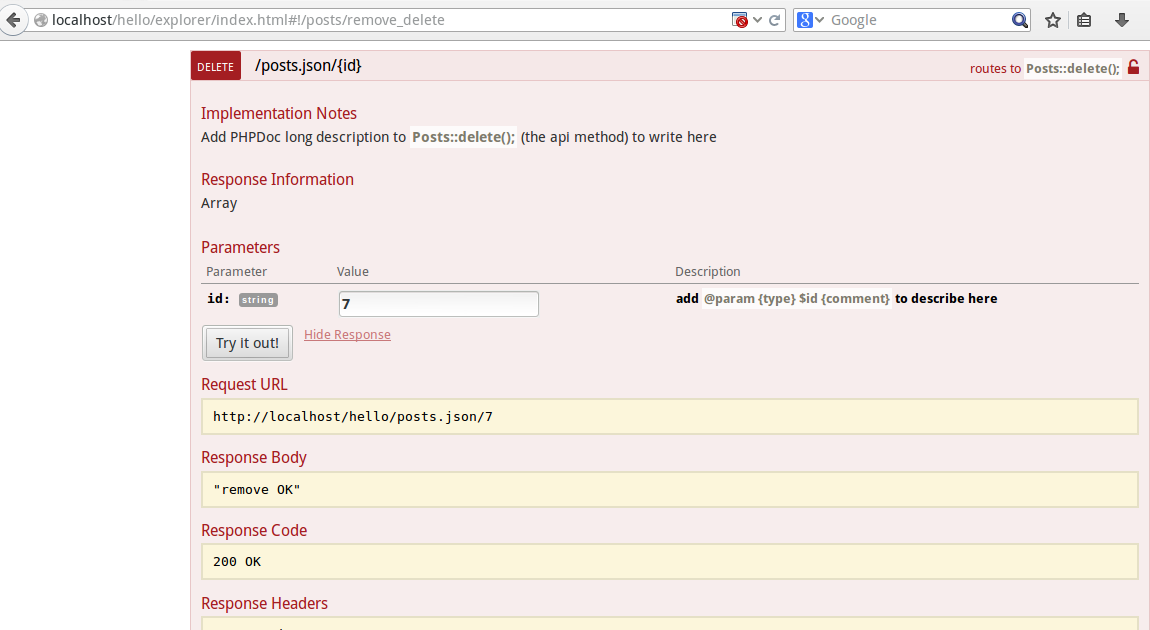Image resolution: width=1150 pixels, height=630 pixels.
Task: Click the open padlock icon
Action: coord(1133,67)
